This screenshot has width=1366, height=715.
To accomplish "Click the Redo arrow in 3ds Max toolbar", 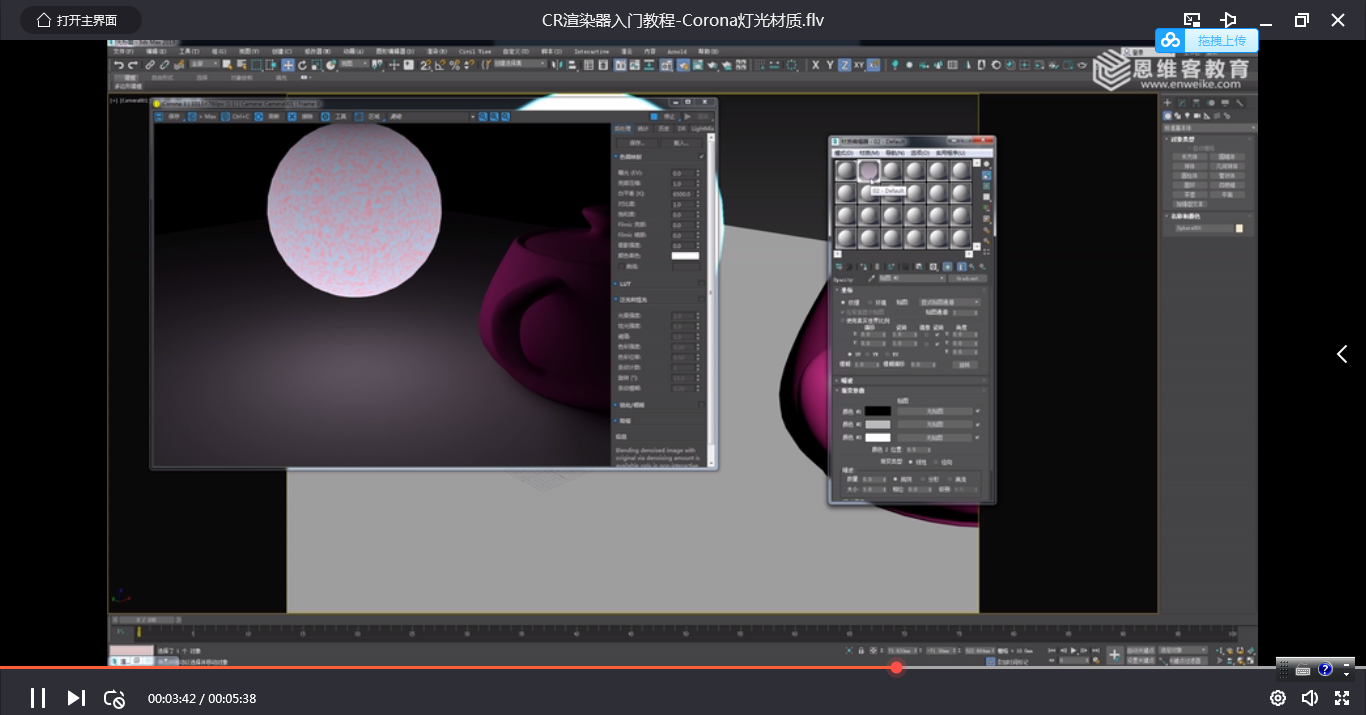I will [x=133, y=65].
